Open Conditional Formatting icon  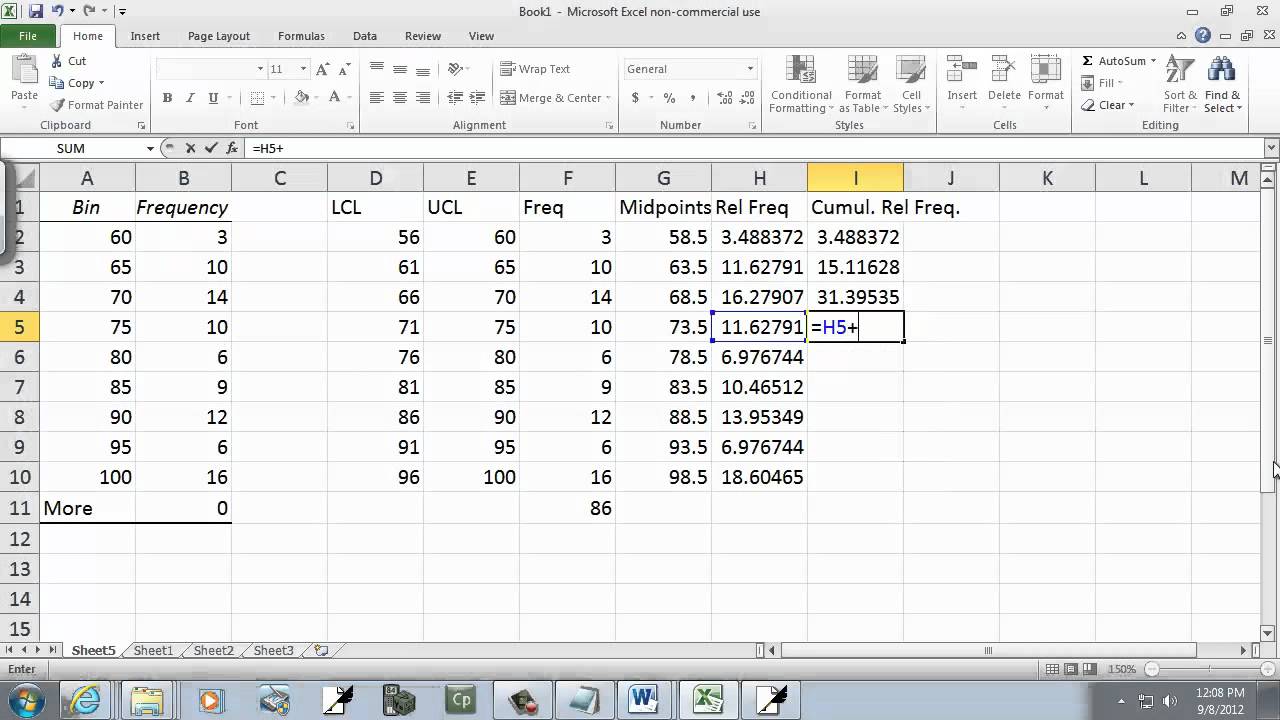click(800, 70)
